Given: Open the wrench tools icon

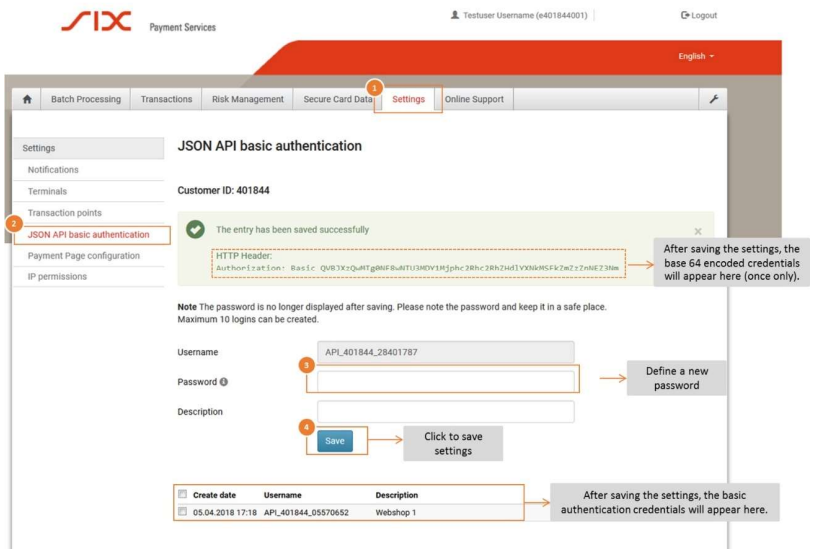Looking at the screenshot, I should 711,99.
